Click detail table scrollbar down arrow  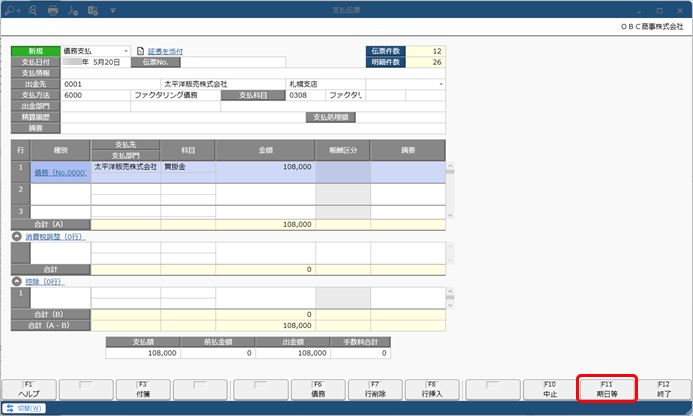coord(450,215)
